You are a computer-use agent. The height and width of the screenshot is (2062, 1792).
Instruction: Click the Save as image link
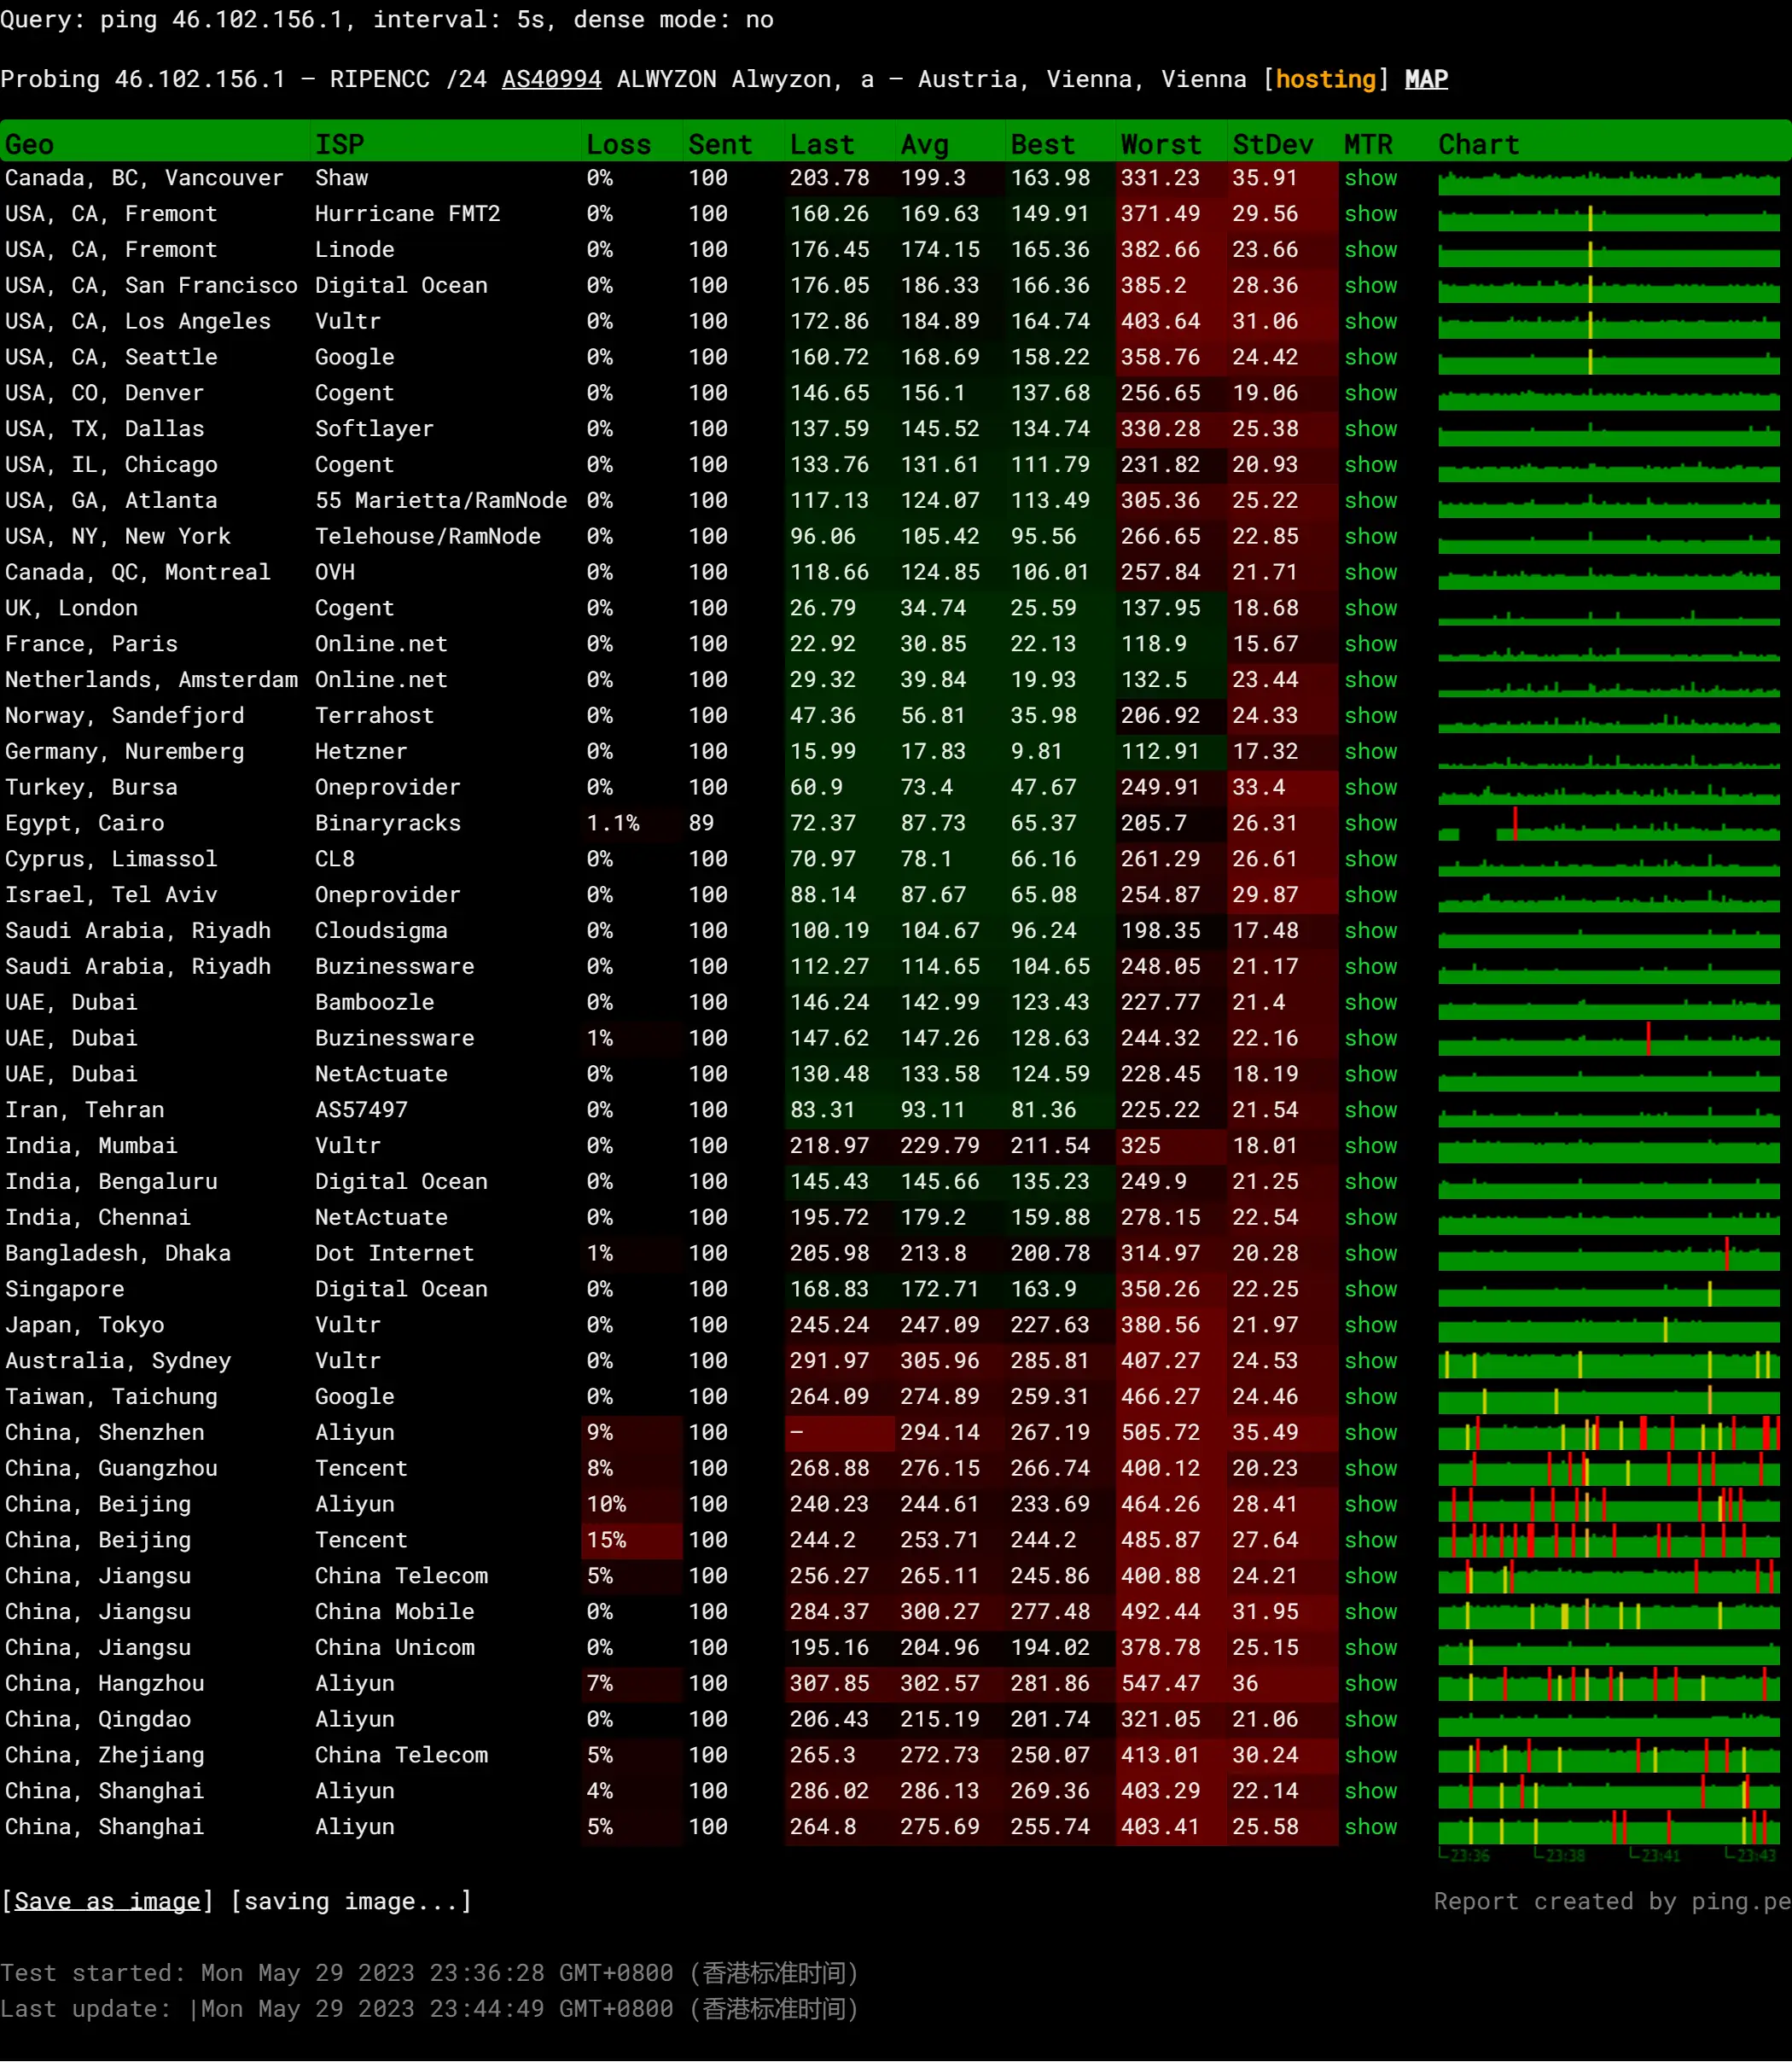107,1901
